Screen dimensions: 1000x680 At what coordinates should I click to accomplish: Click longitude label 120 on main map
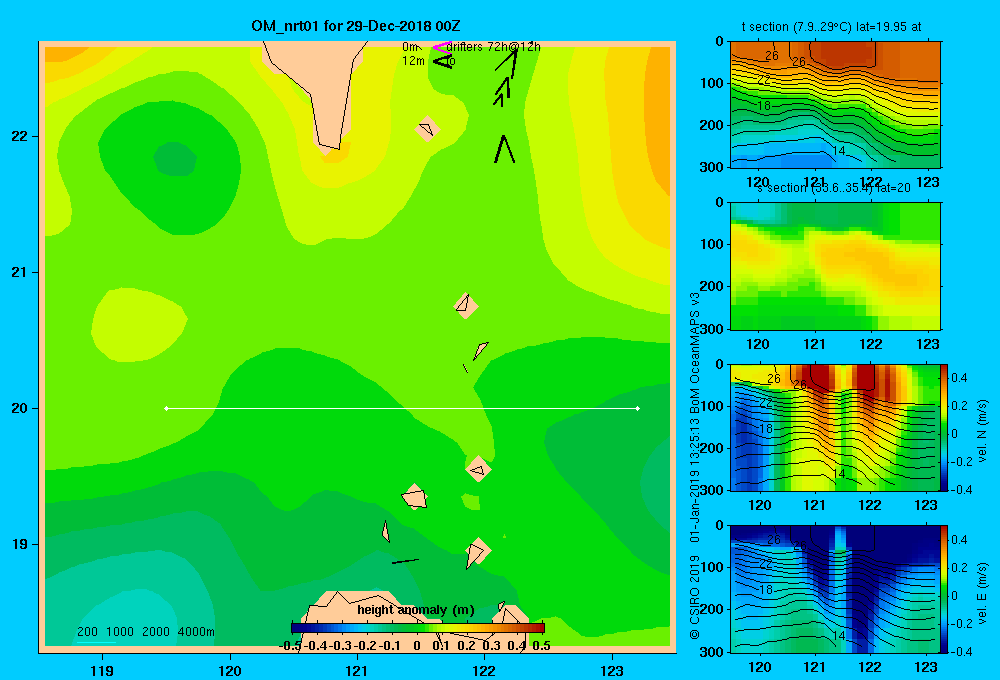(x=230, y=670)
